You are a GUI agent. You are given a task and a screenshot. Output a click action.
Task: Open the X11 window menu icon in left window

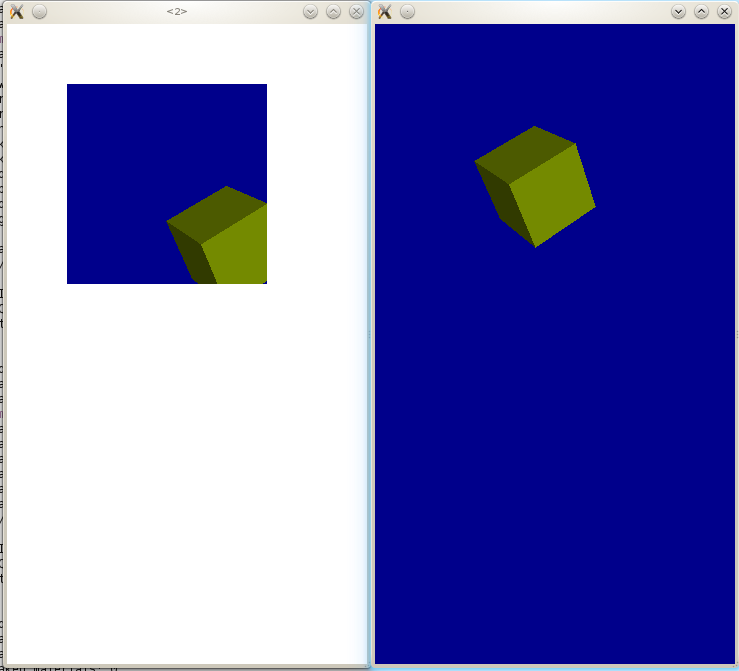tap(16, 12)
